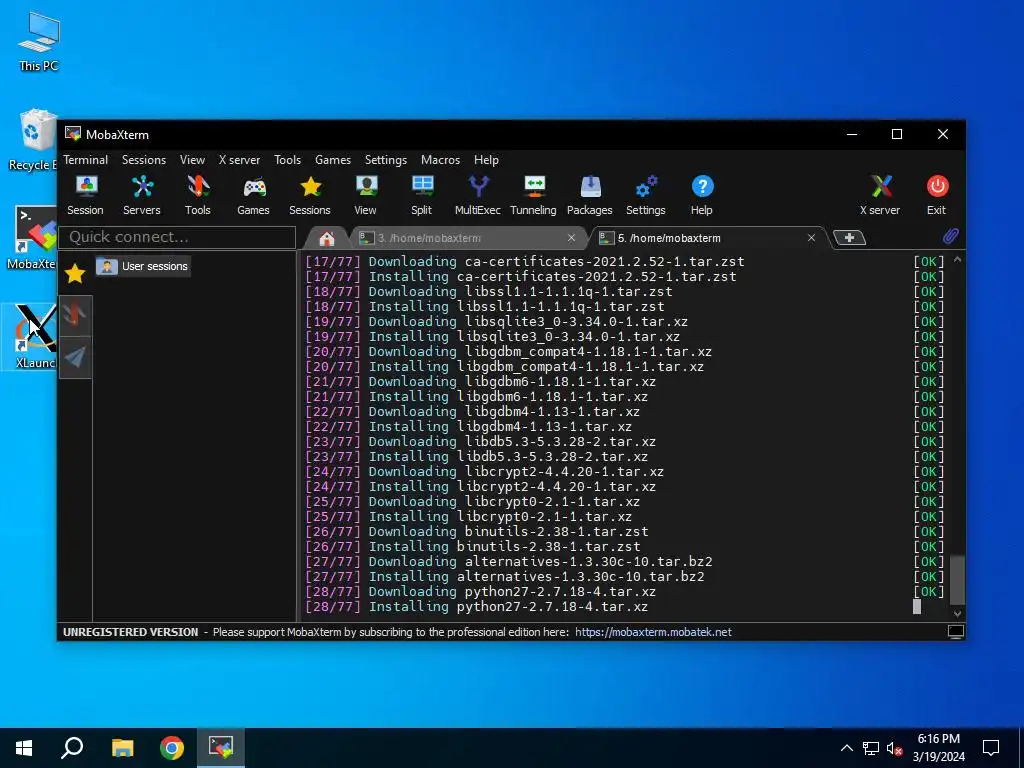Activate the MultiExec toolbar icon
The image size is (1024, 768).
pos(477,195)
